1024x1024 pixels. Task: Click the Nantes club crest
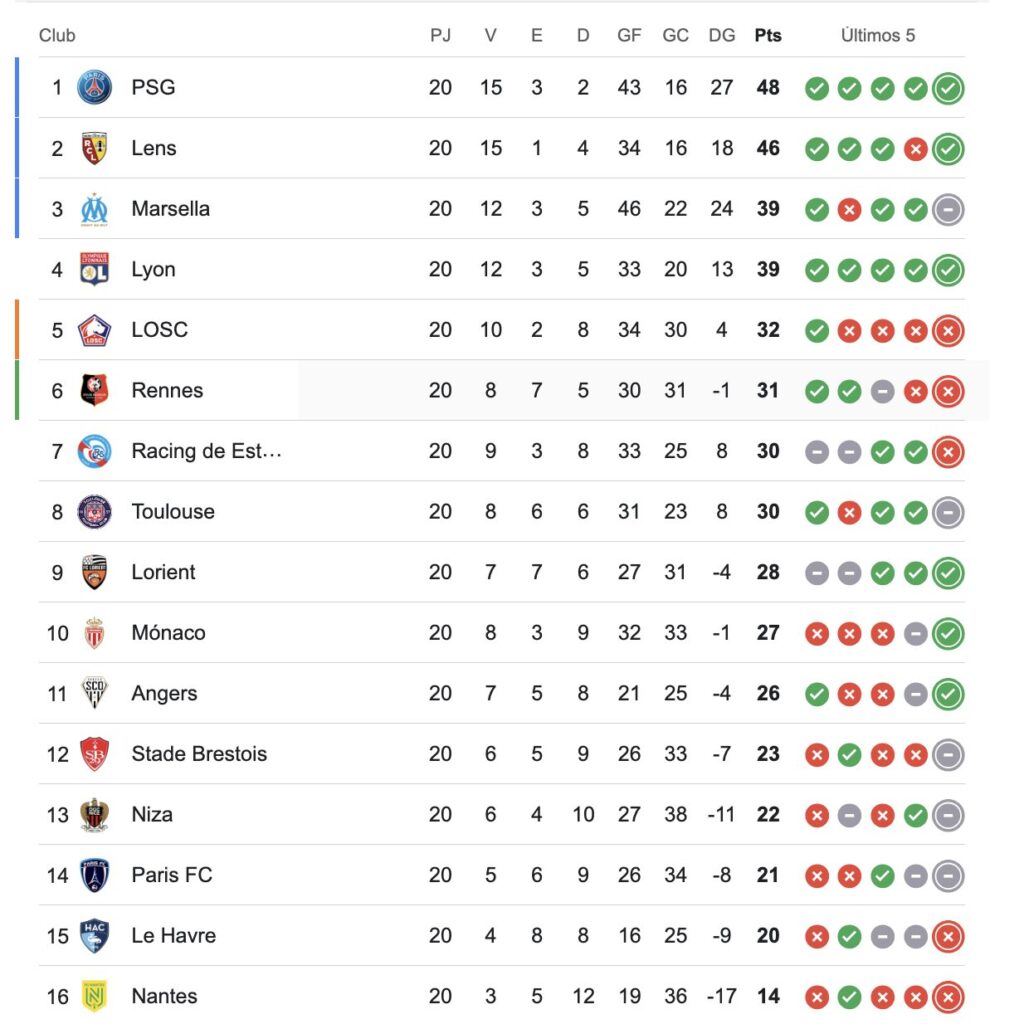tap(95, 996)
